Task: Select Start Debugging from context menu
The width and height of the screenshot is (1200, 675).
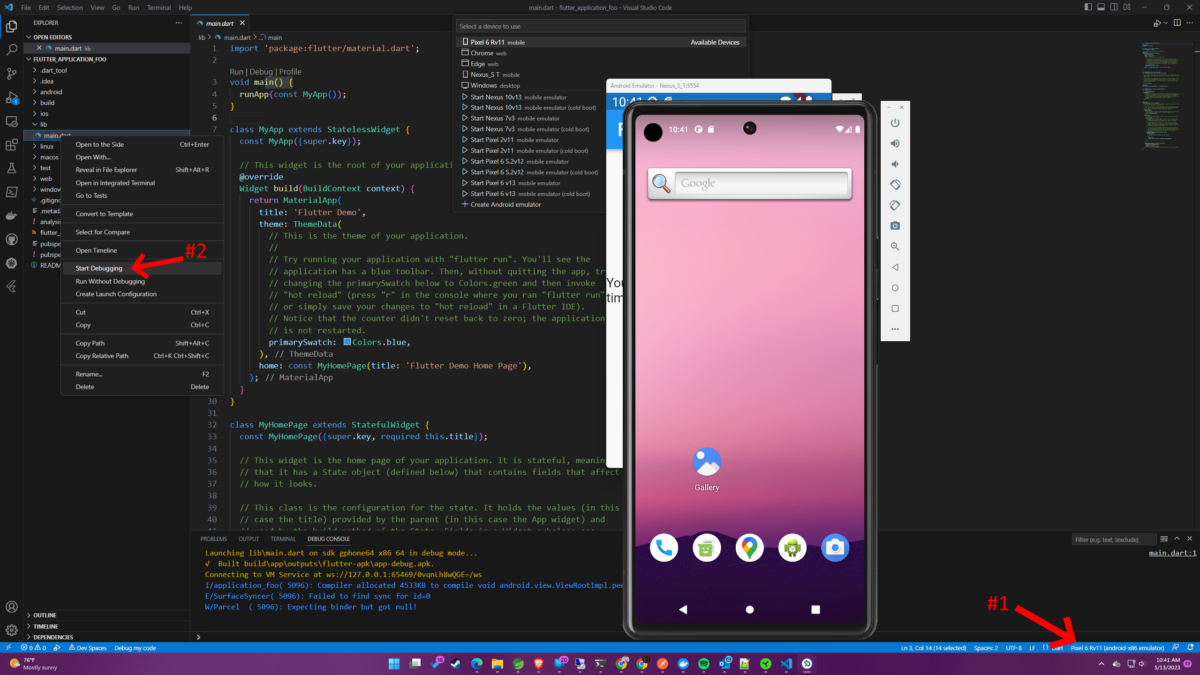Action: tap(99, 268)
